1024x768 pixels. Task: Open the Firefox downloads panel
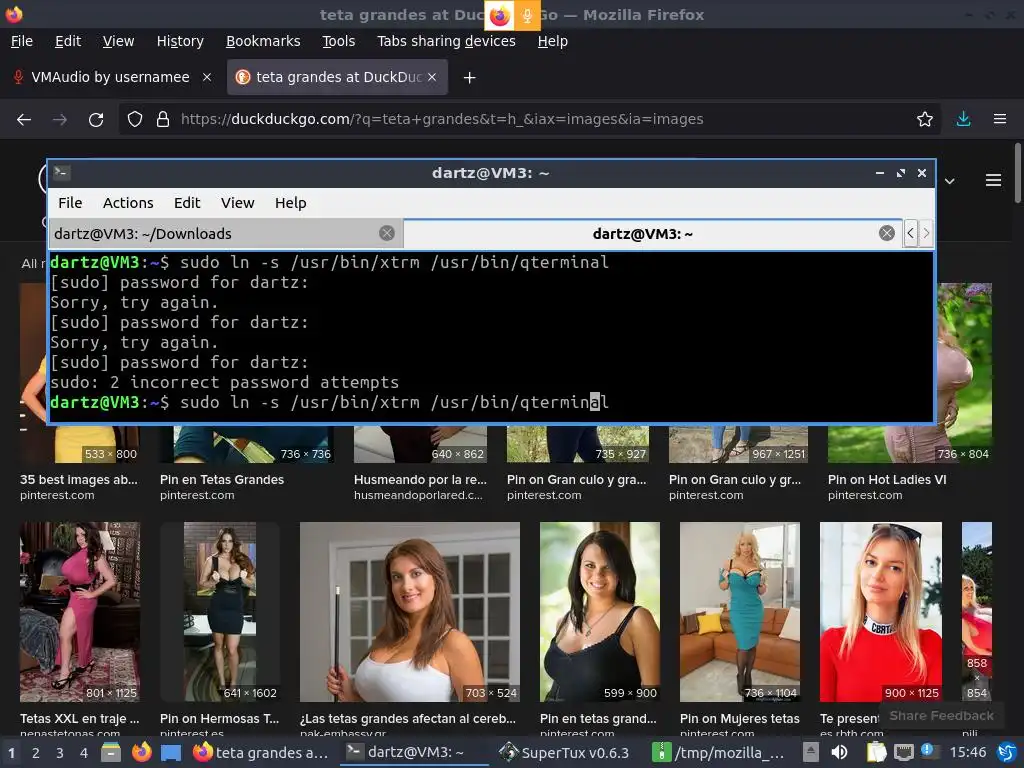tap(963, 120)
